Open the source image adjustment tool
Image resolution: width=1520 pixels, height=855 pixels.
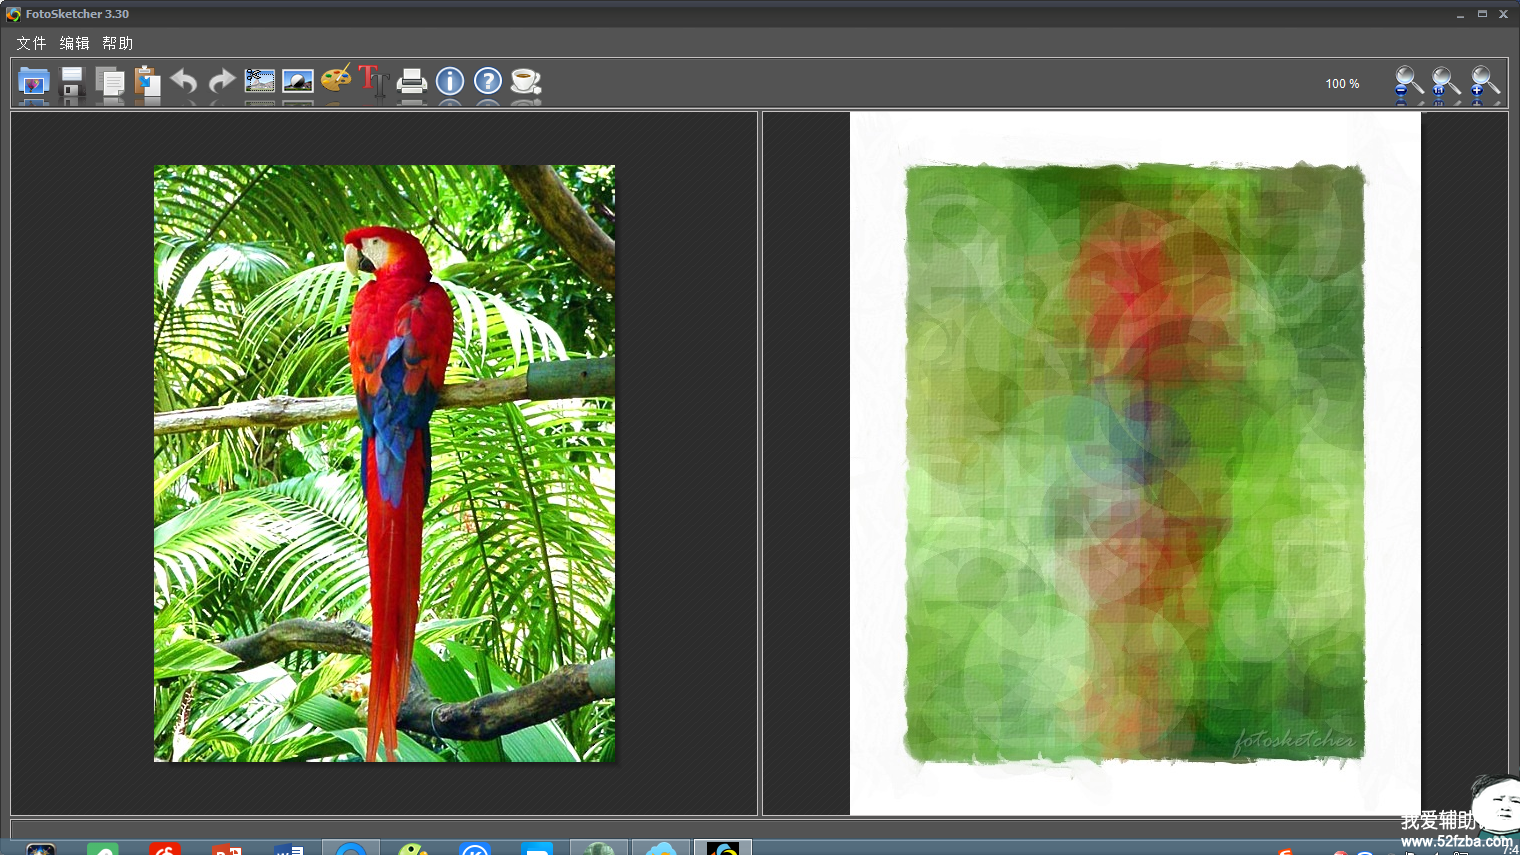click(x=298, y=81)
